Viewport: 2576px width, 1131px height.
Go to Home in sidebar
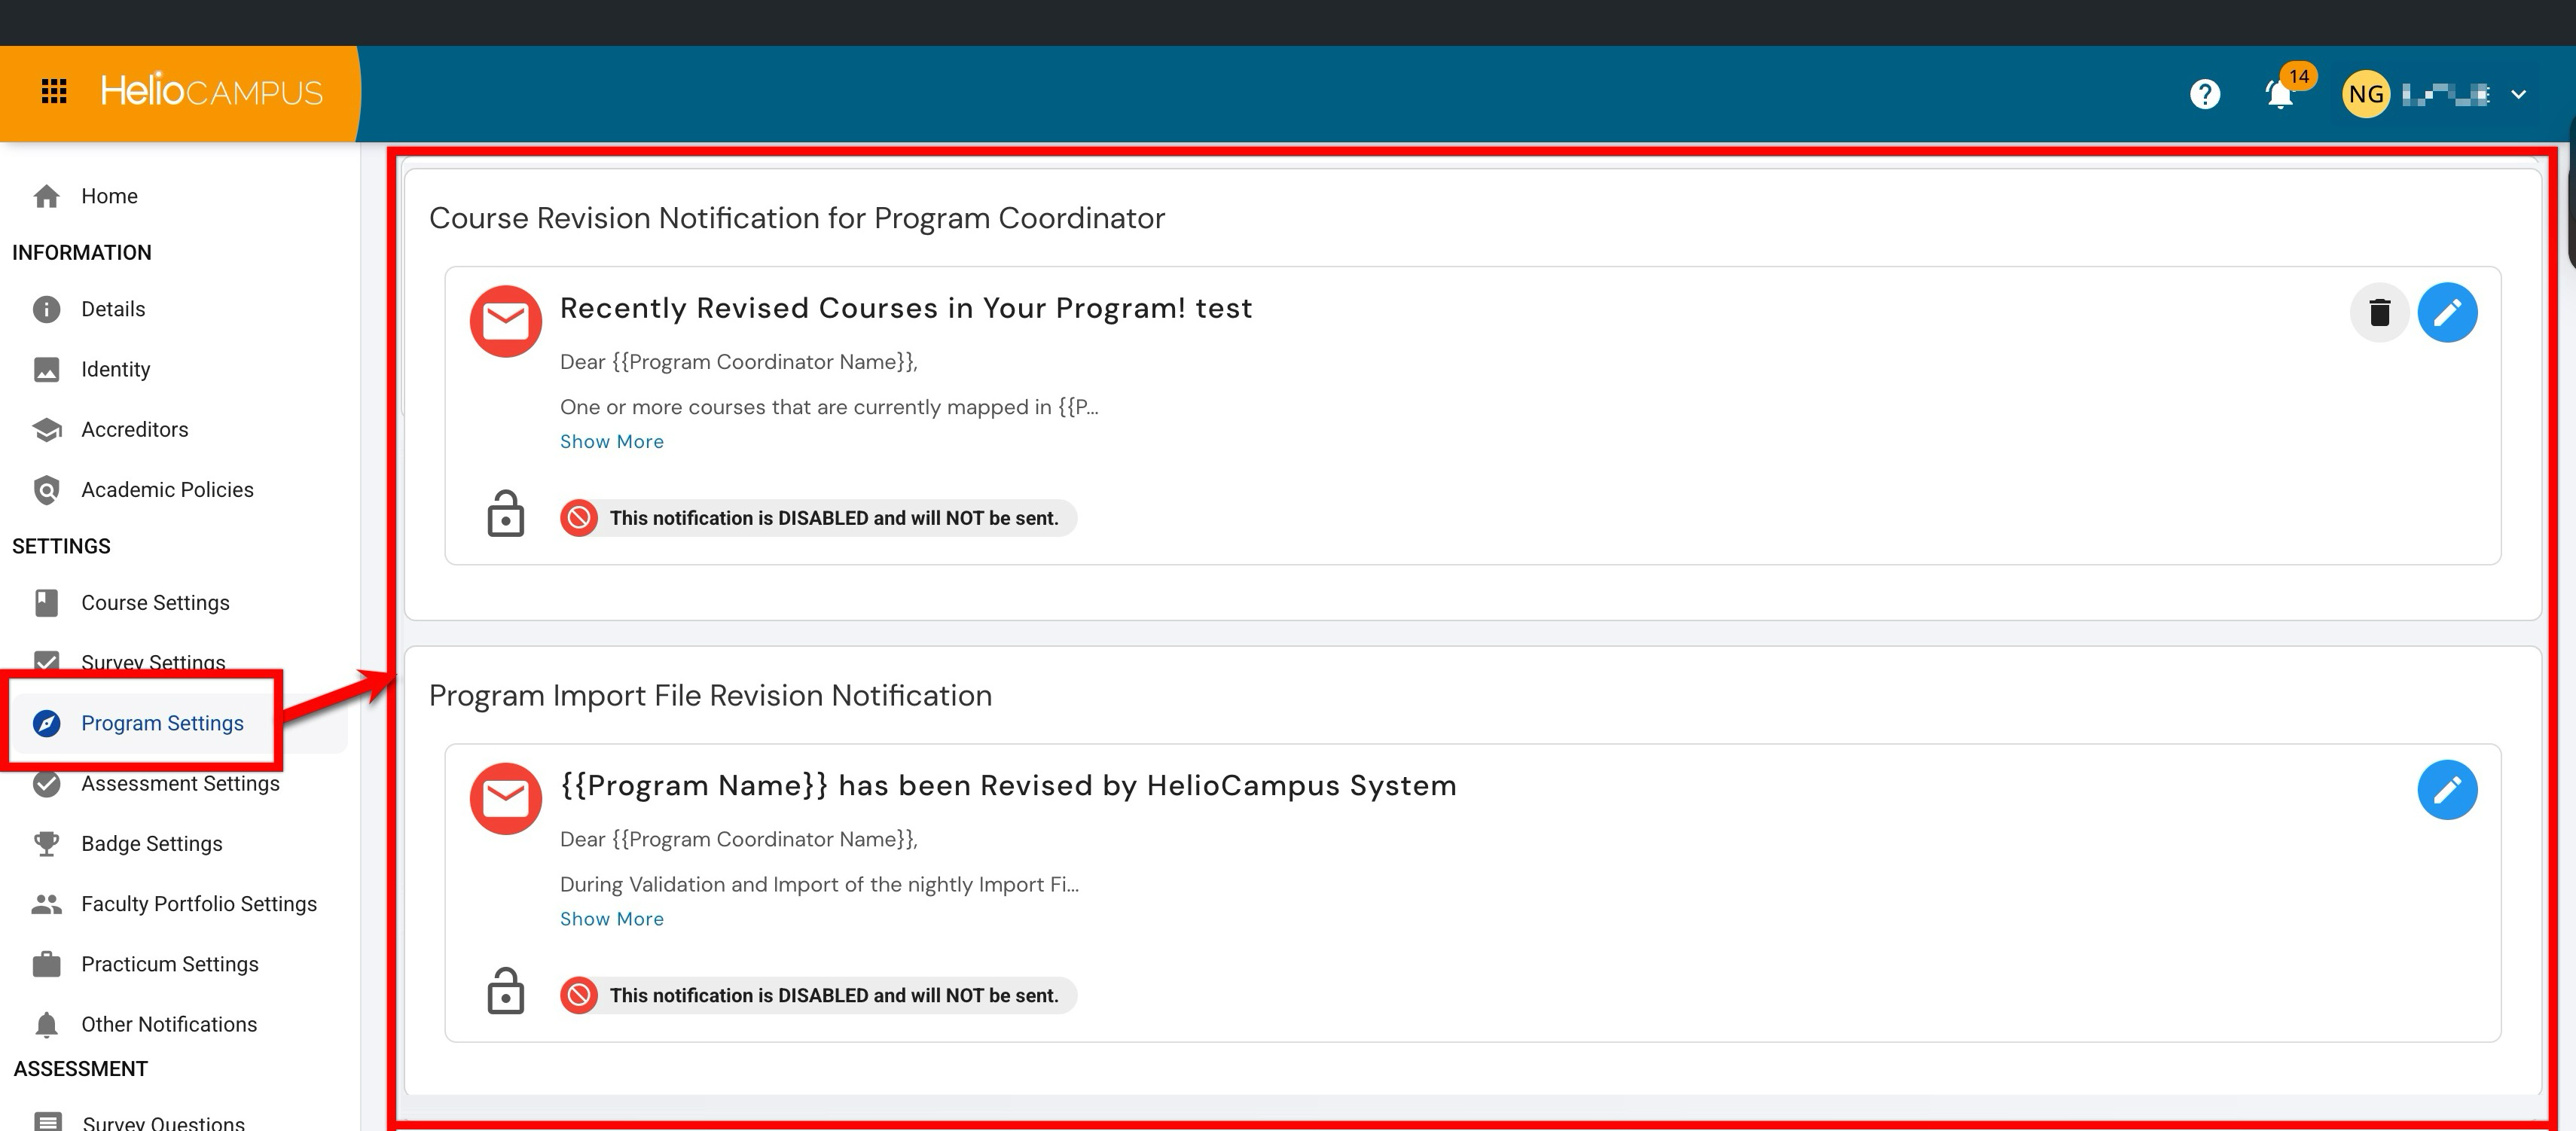click(109, 196)
